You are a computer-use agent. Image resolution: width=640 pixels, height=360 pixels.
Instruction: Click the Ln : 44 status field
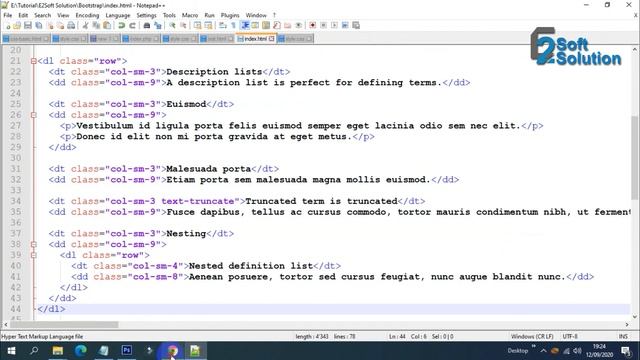[397, 336]
